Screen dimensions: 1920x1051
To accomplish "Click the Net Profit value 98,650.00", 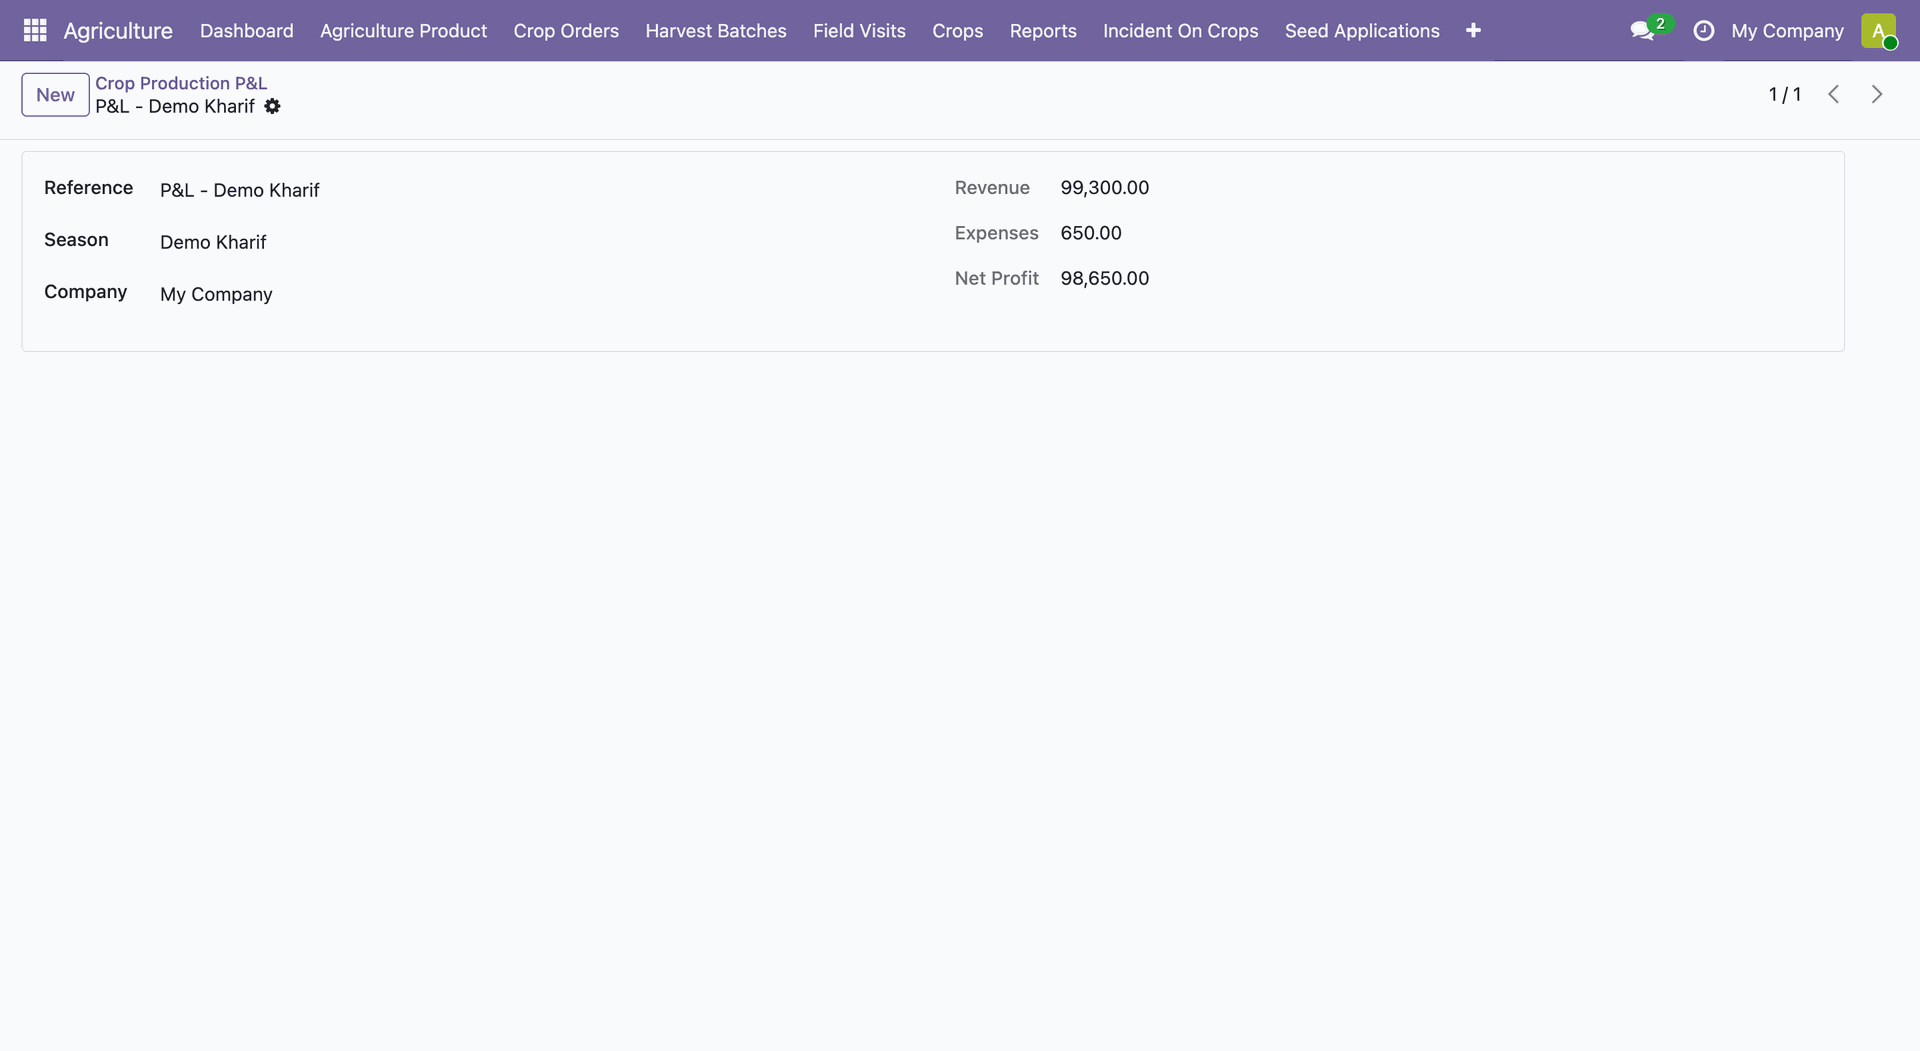I will point(1104,278).
